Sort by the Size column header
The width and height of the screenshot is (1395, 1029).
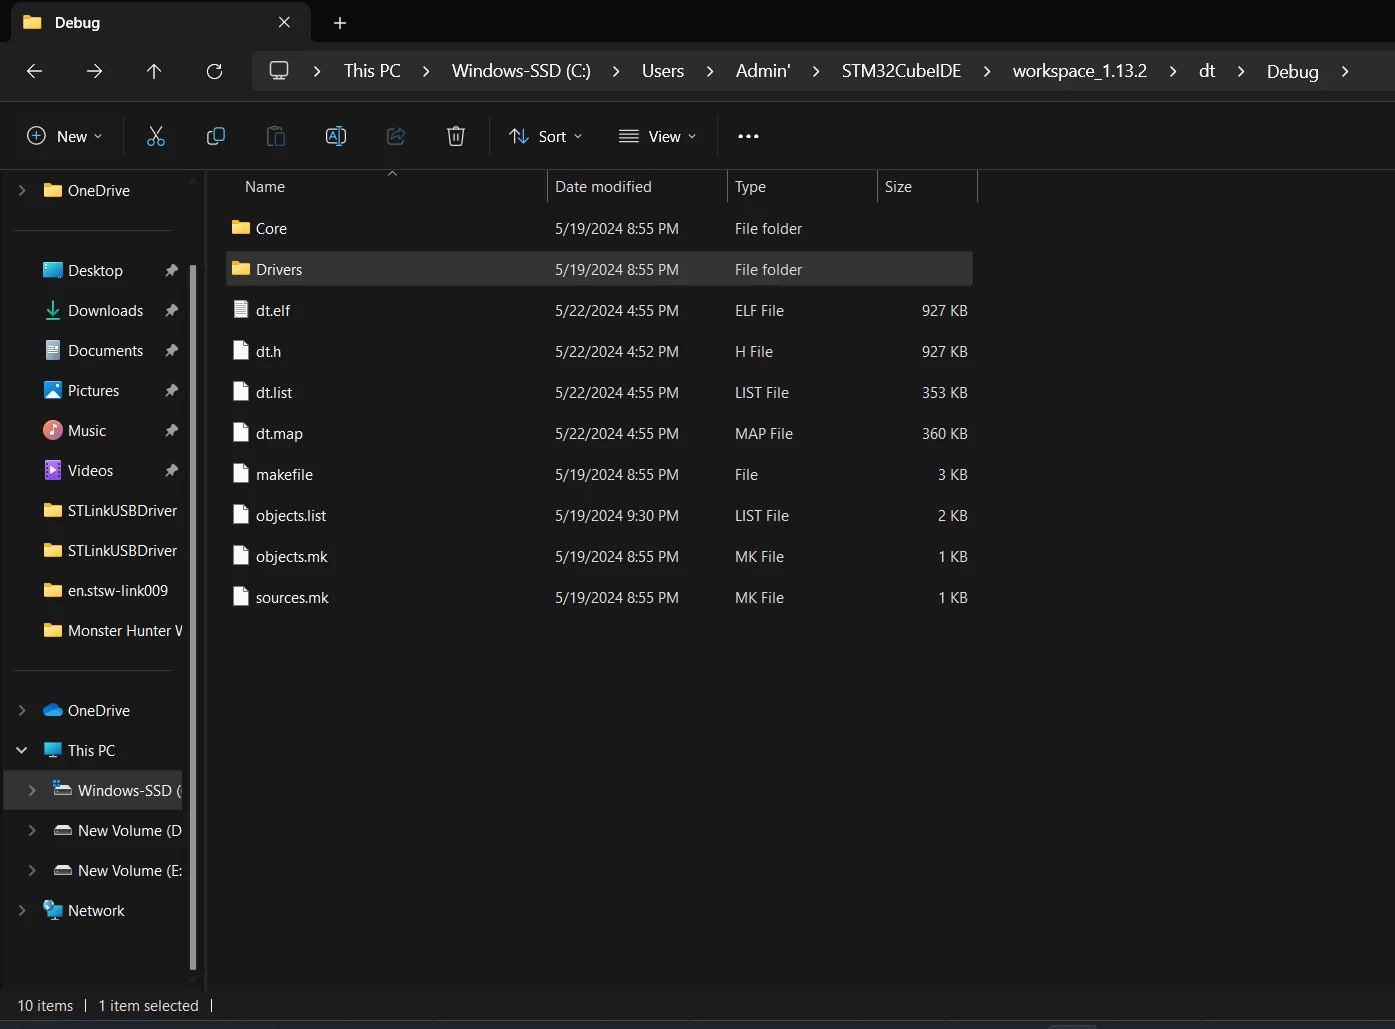pyautogui.click(x=898, y=187)
